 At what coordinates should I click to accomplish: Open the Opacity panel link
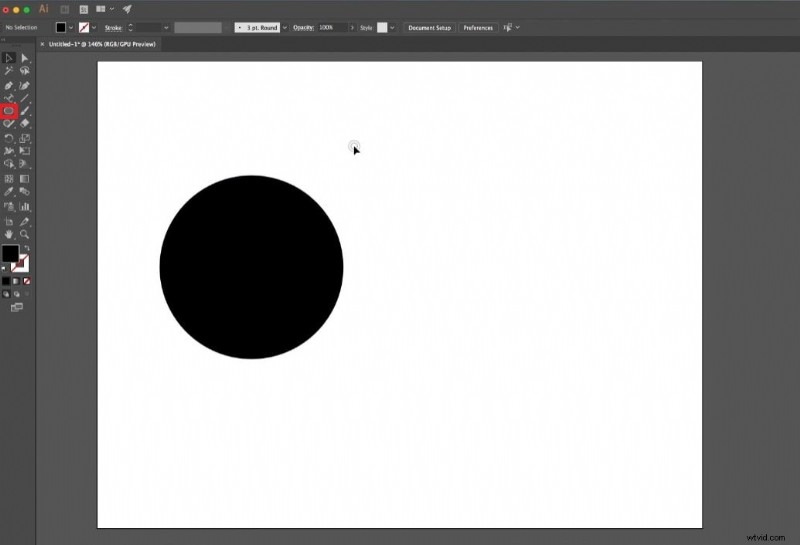click(303, 28)
